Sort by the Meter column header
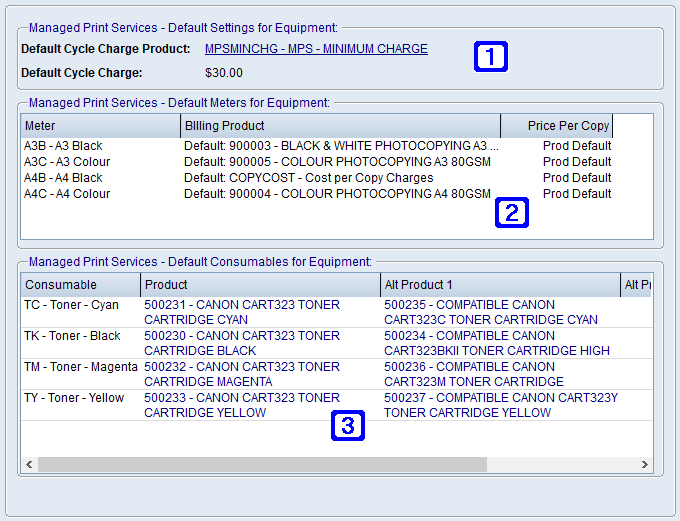 point(100,126)
